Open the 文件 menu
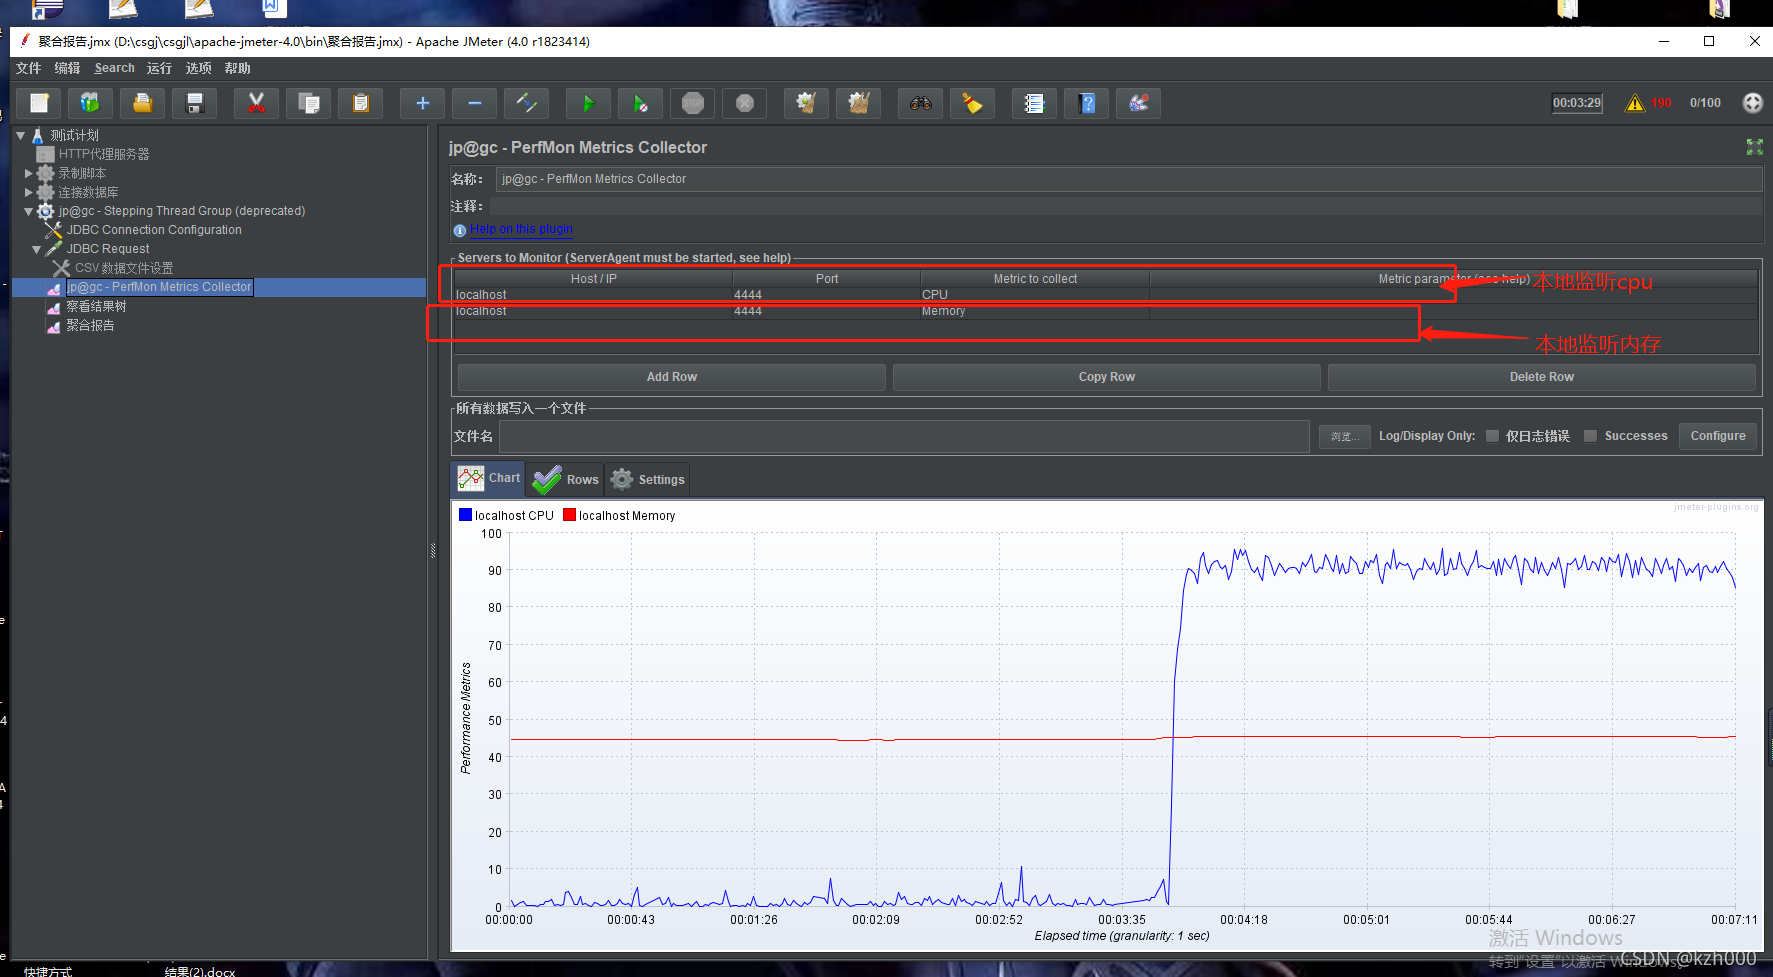This screenshot has height=977, width=1773. coord(28,68)
